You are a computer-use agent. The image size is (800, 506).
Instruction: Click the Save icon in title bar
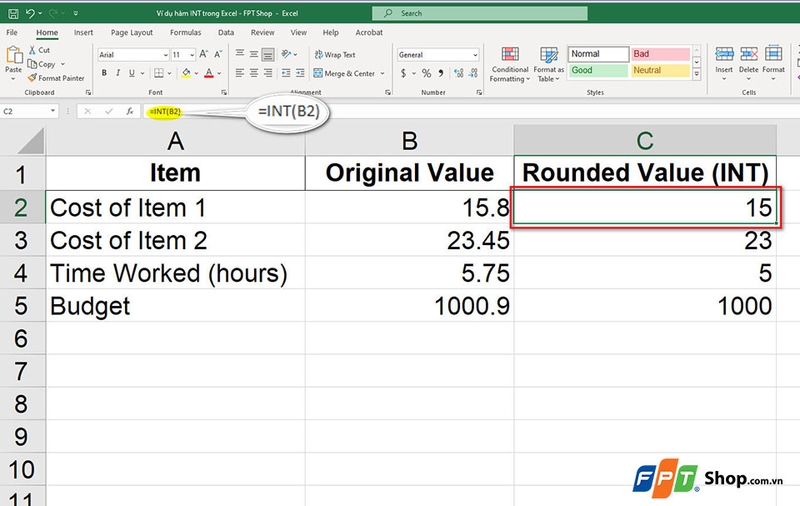[x=11, y=13]
